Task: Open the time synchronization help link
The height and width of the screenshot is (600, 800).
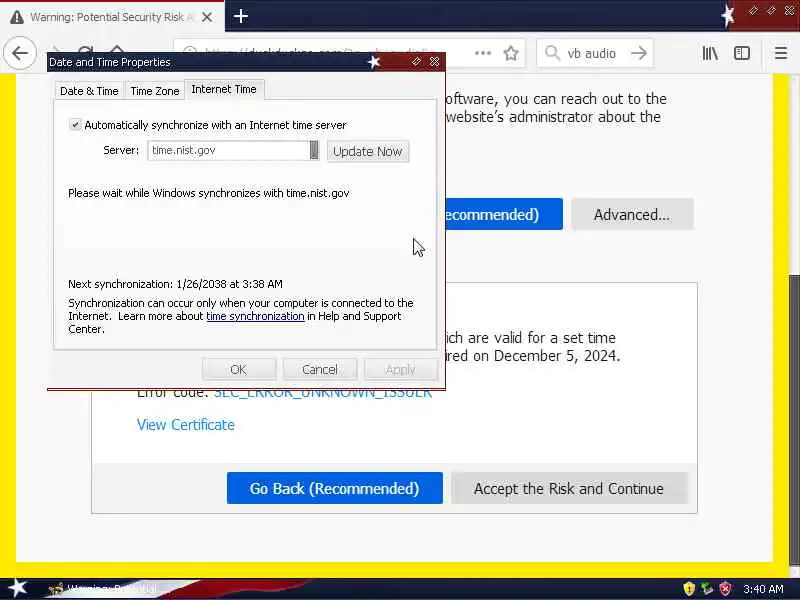Action: (255, 316)
